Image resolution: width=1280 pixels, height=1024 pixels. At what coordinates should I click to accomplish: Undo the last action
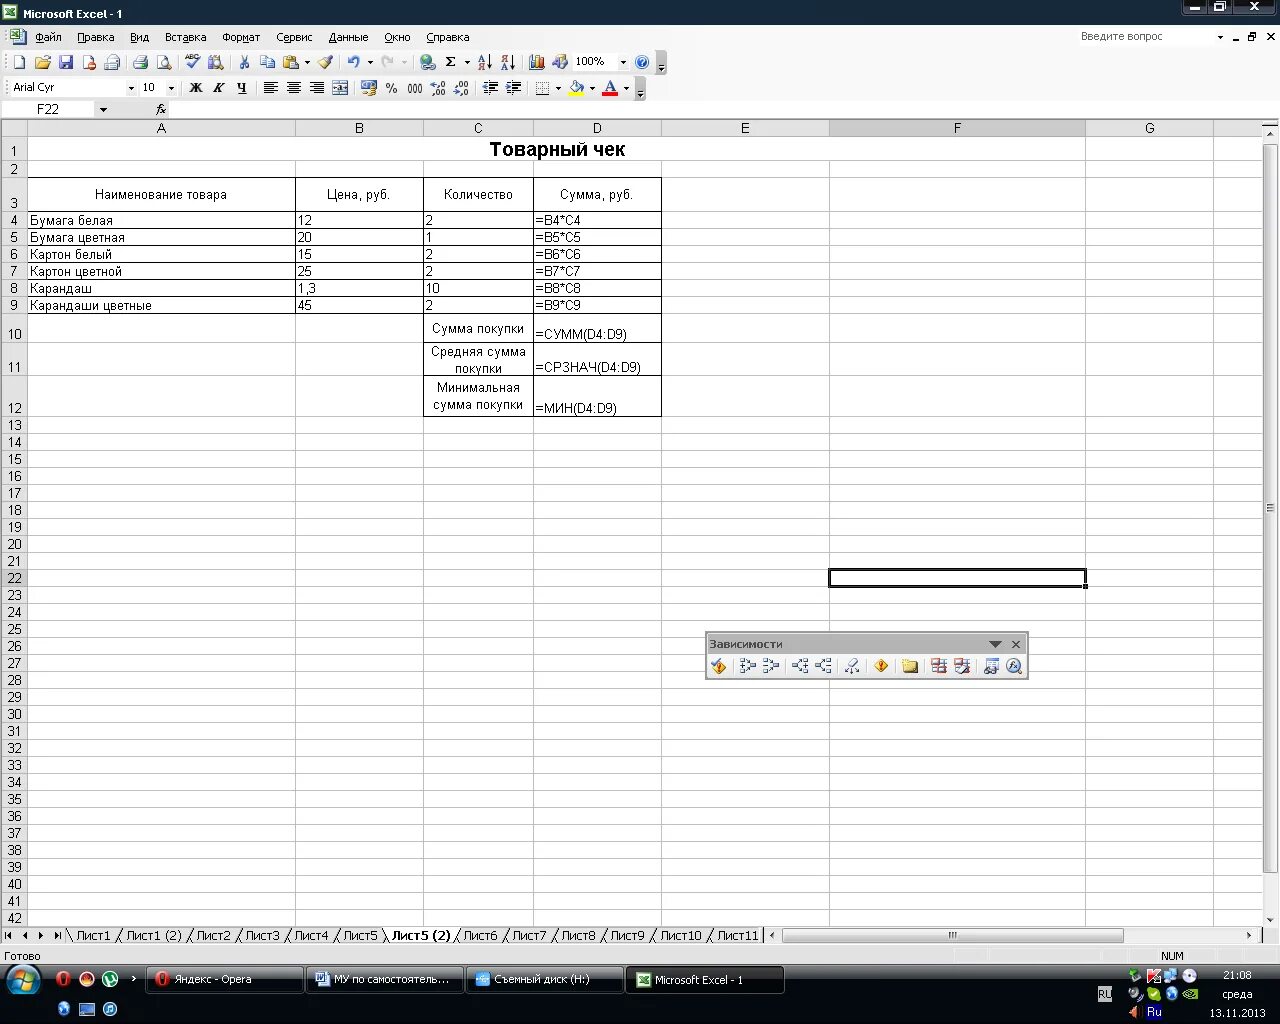[353, 62]
